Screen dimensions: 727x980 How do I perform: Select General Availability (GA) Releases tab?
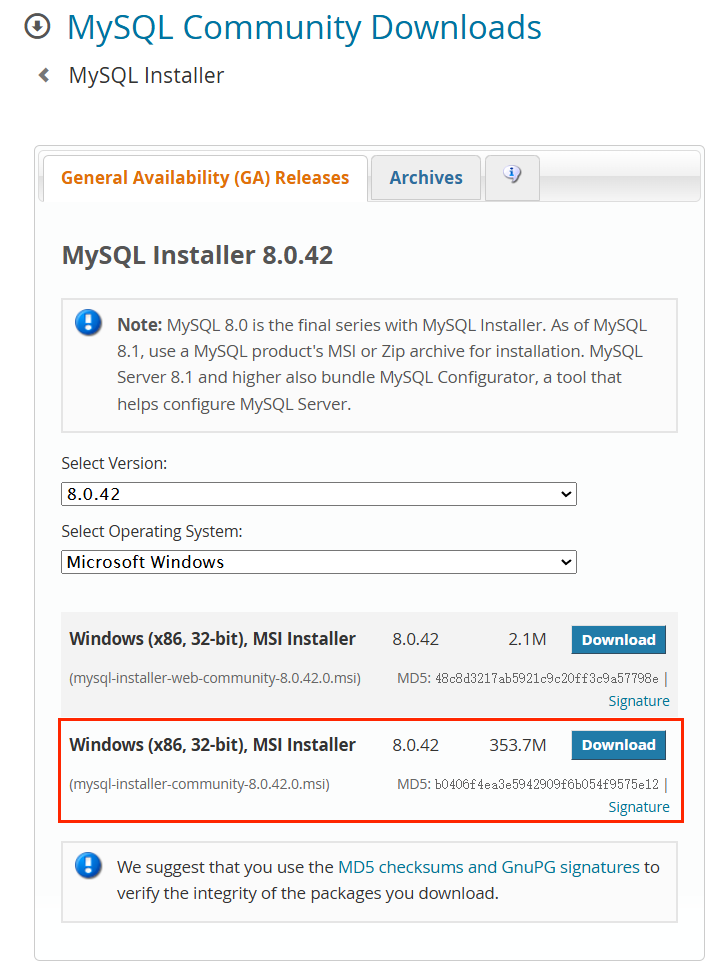tap(205, 178)
